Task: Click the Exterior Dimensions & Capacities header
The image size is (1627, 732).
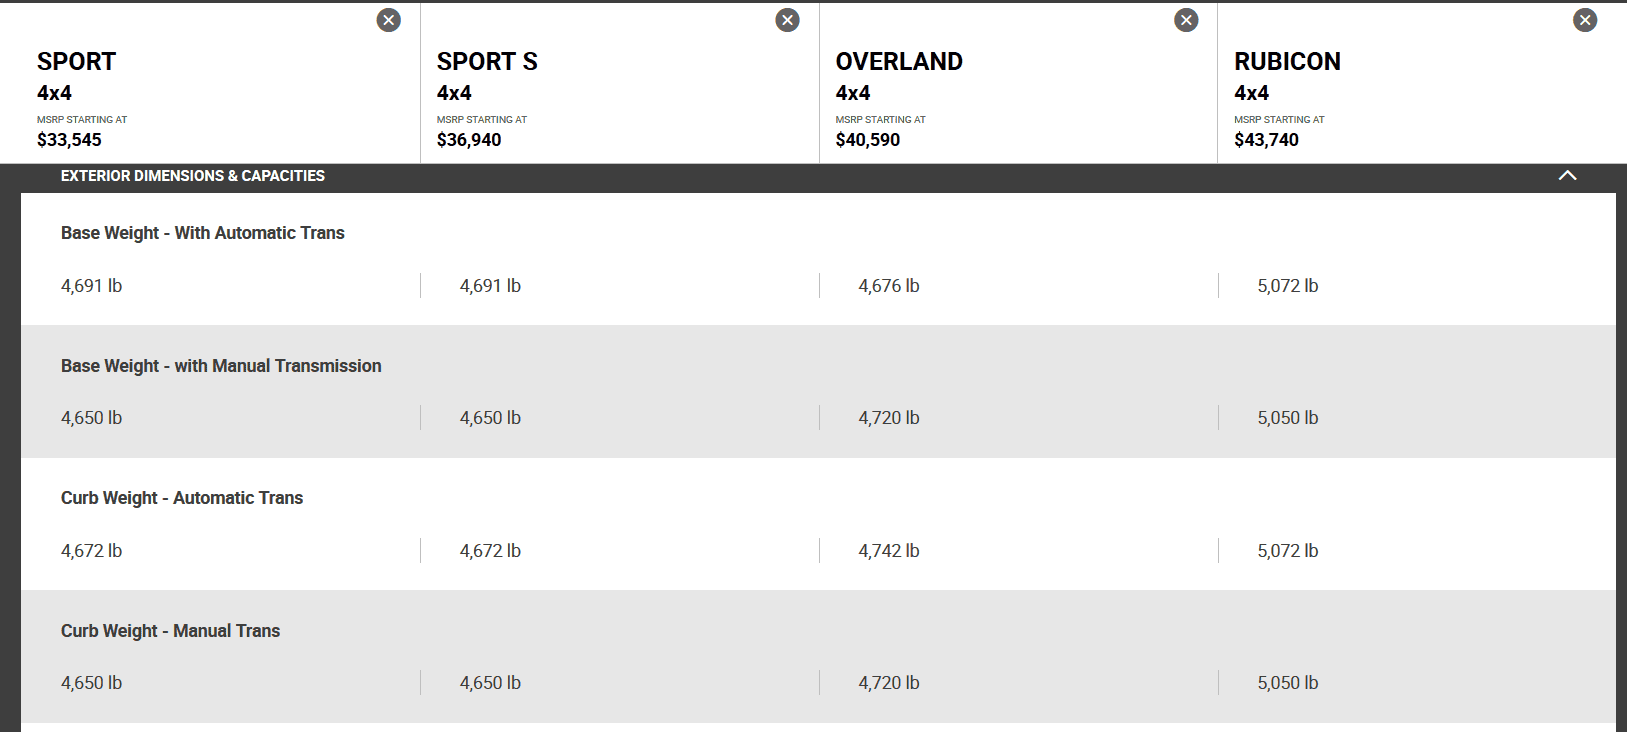Action: coord(193,176)
